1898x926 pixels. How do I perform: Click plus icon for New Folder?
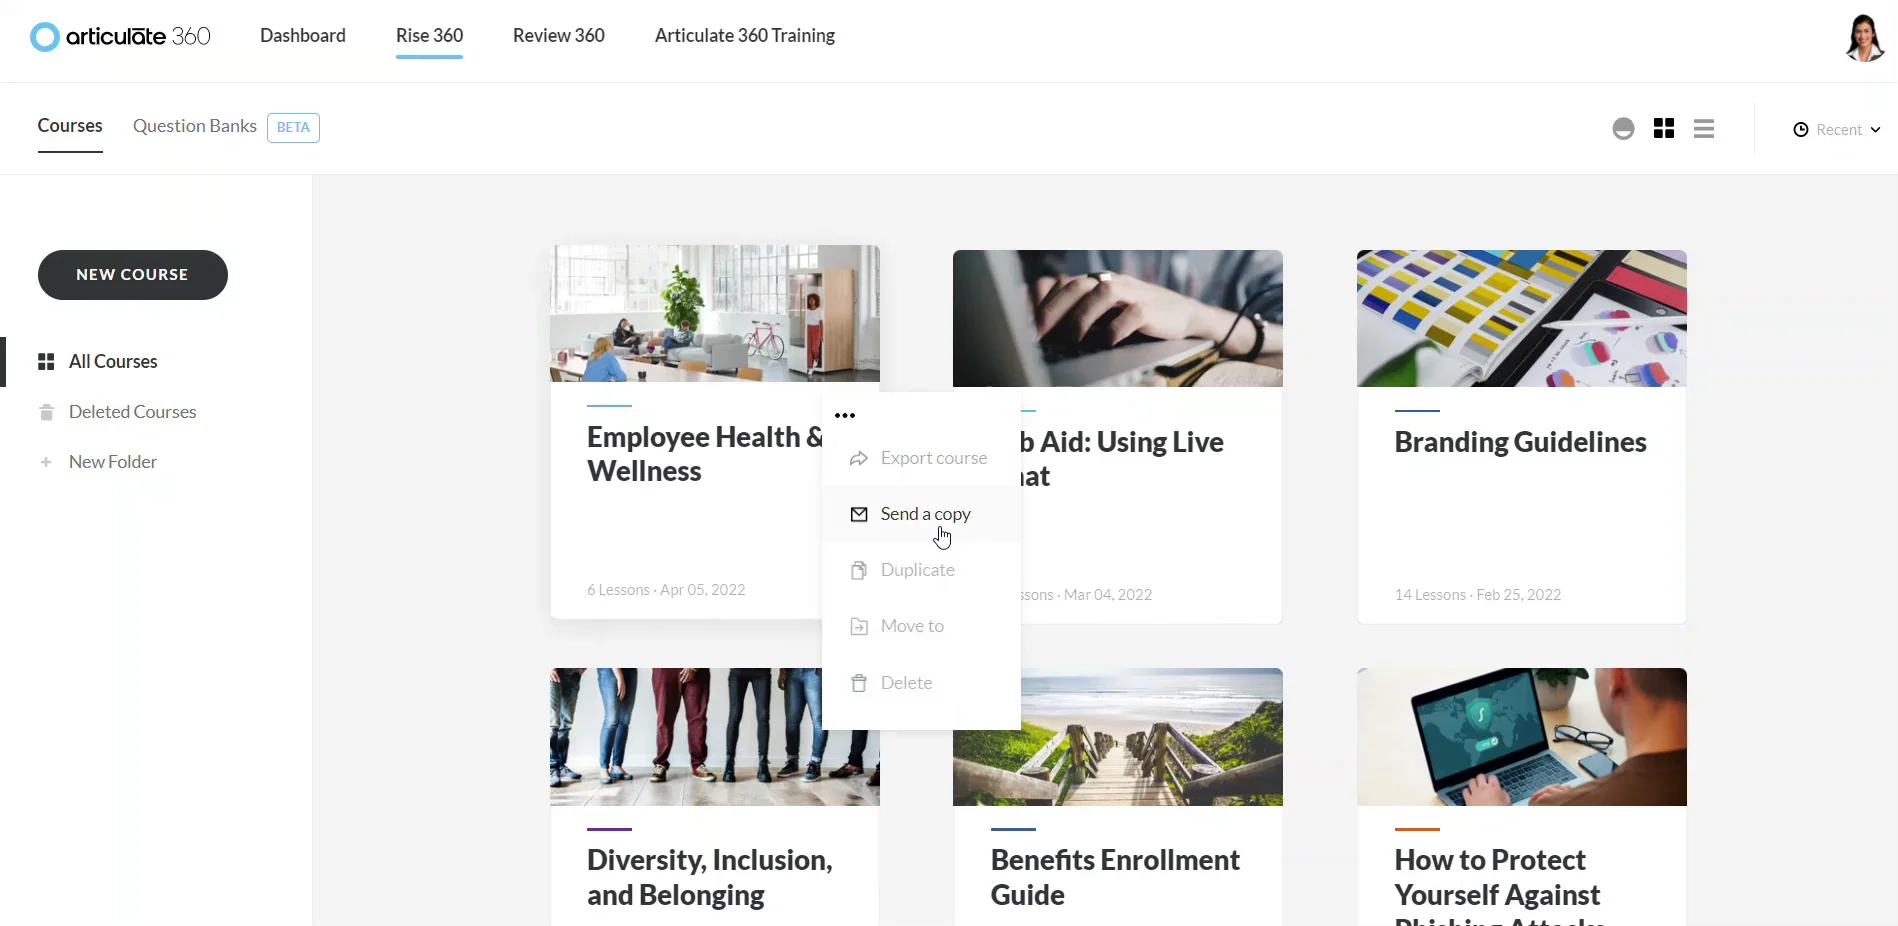point(46,462)
